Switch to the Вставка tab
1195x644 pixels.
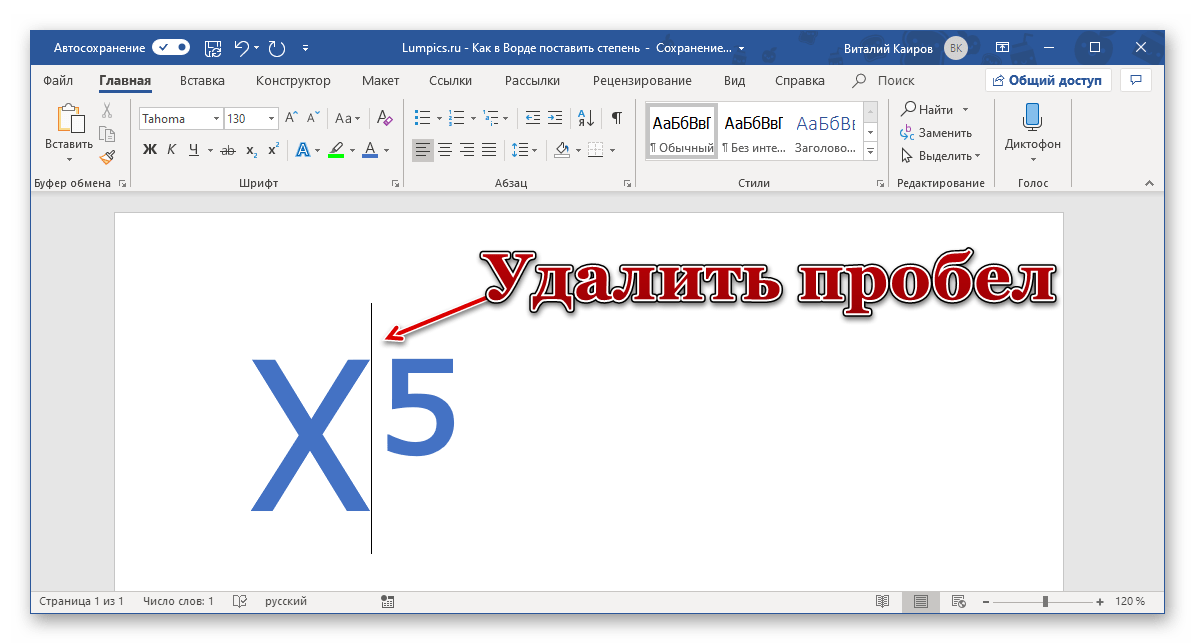click(x=202, y=80)
